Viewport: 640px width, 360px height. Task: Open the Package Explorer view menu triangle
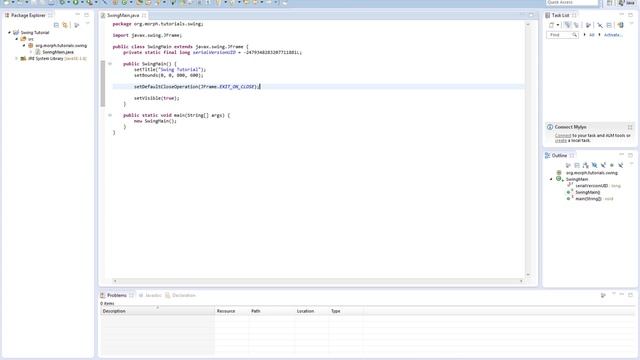(x=87, y=24)
